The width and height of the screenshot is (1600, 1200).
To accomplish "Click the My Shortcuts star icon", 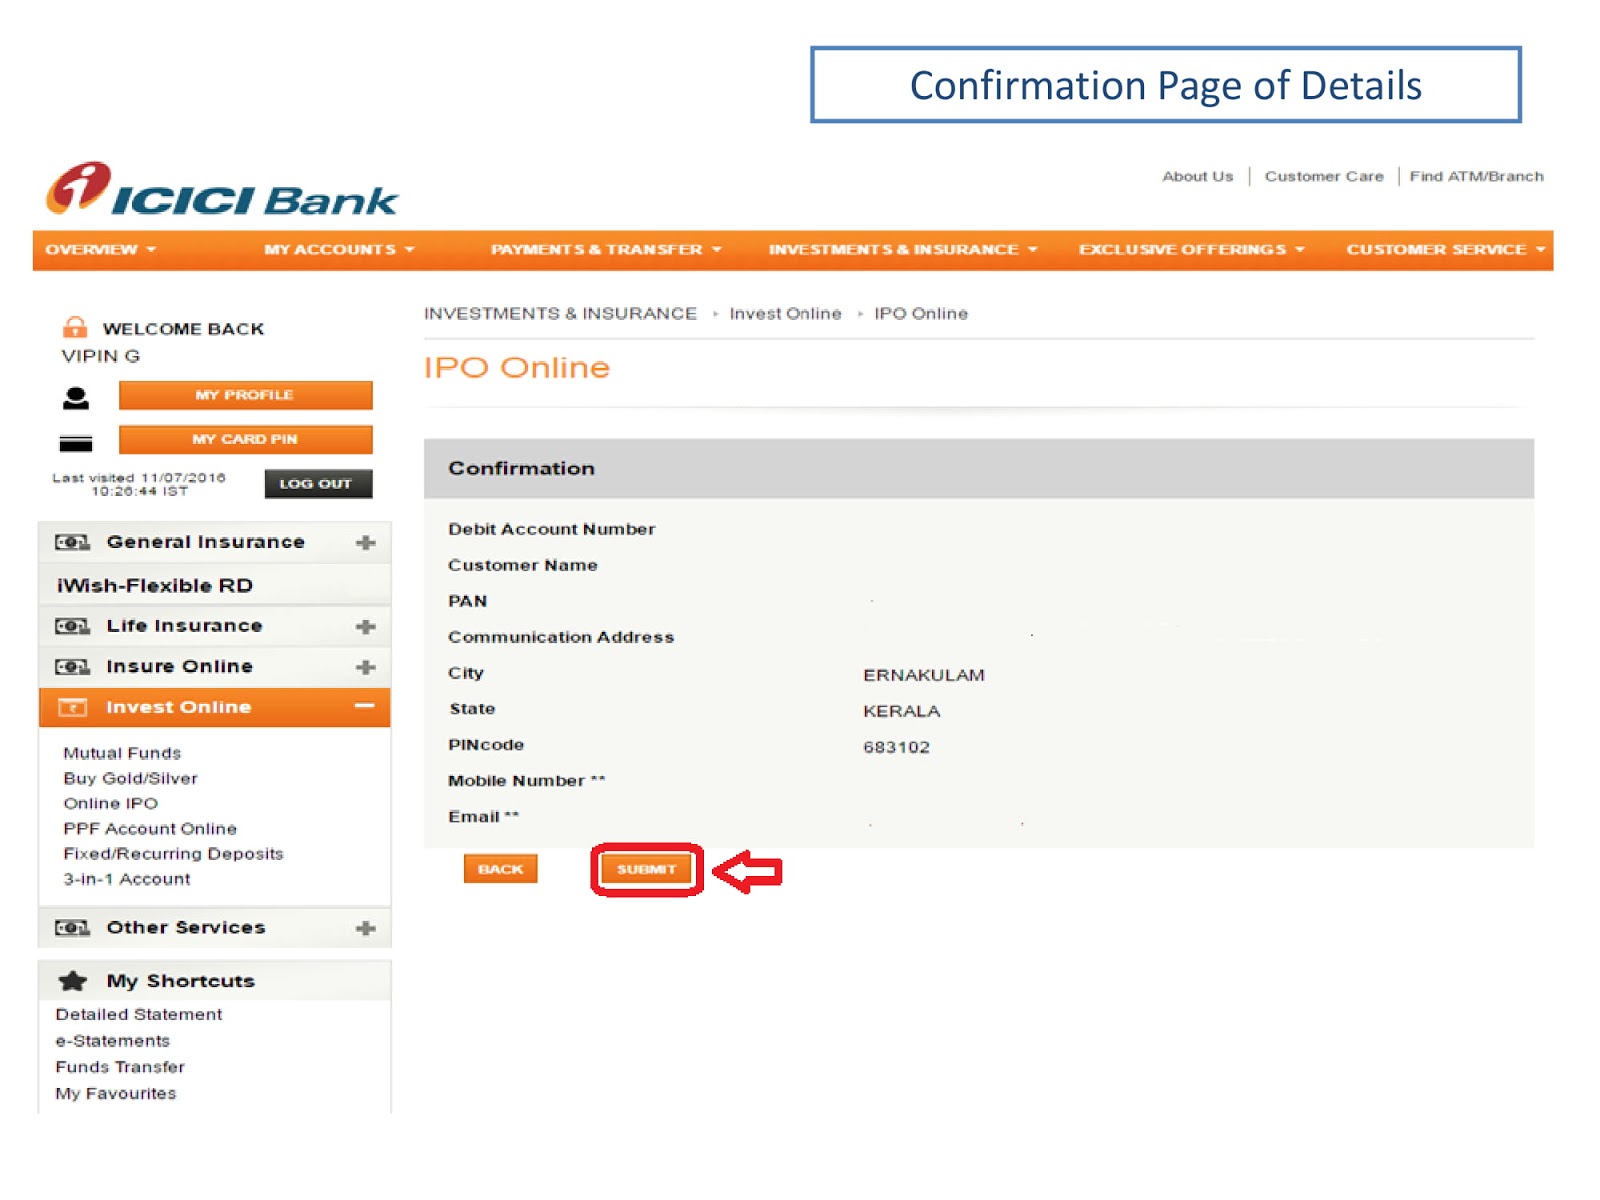I will (x=73, y=981).
